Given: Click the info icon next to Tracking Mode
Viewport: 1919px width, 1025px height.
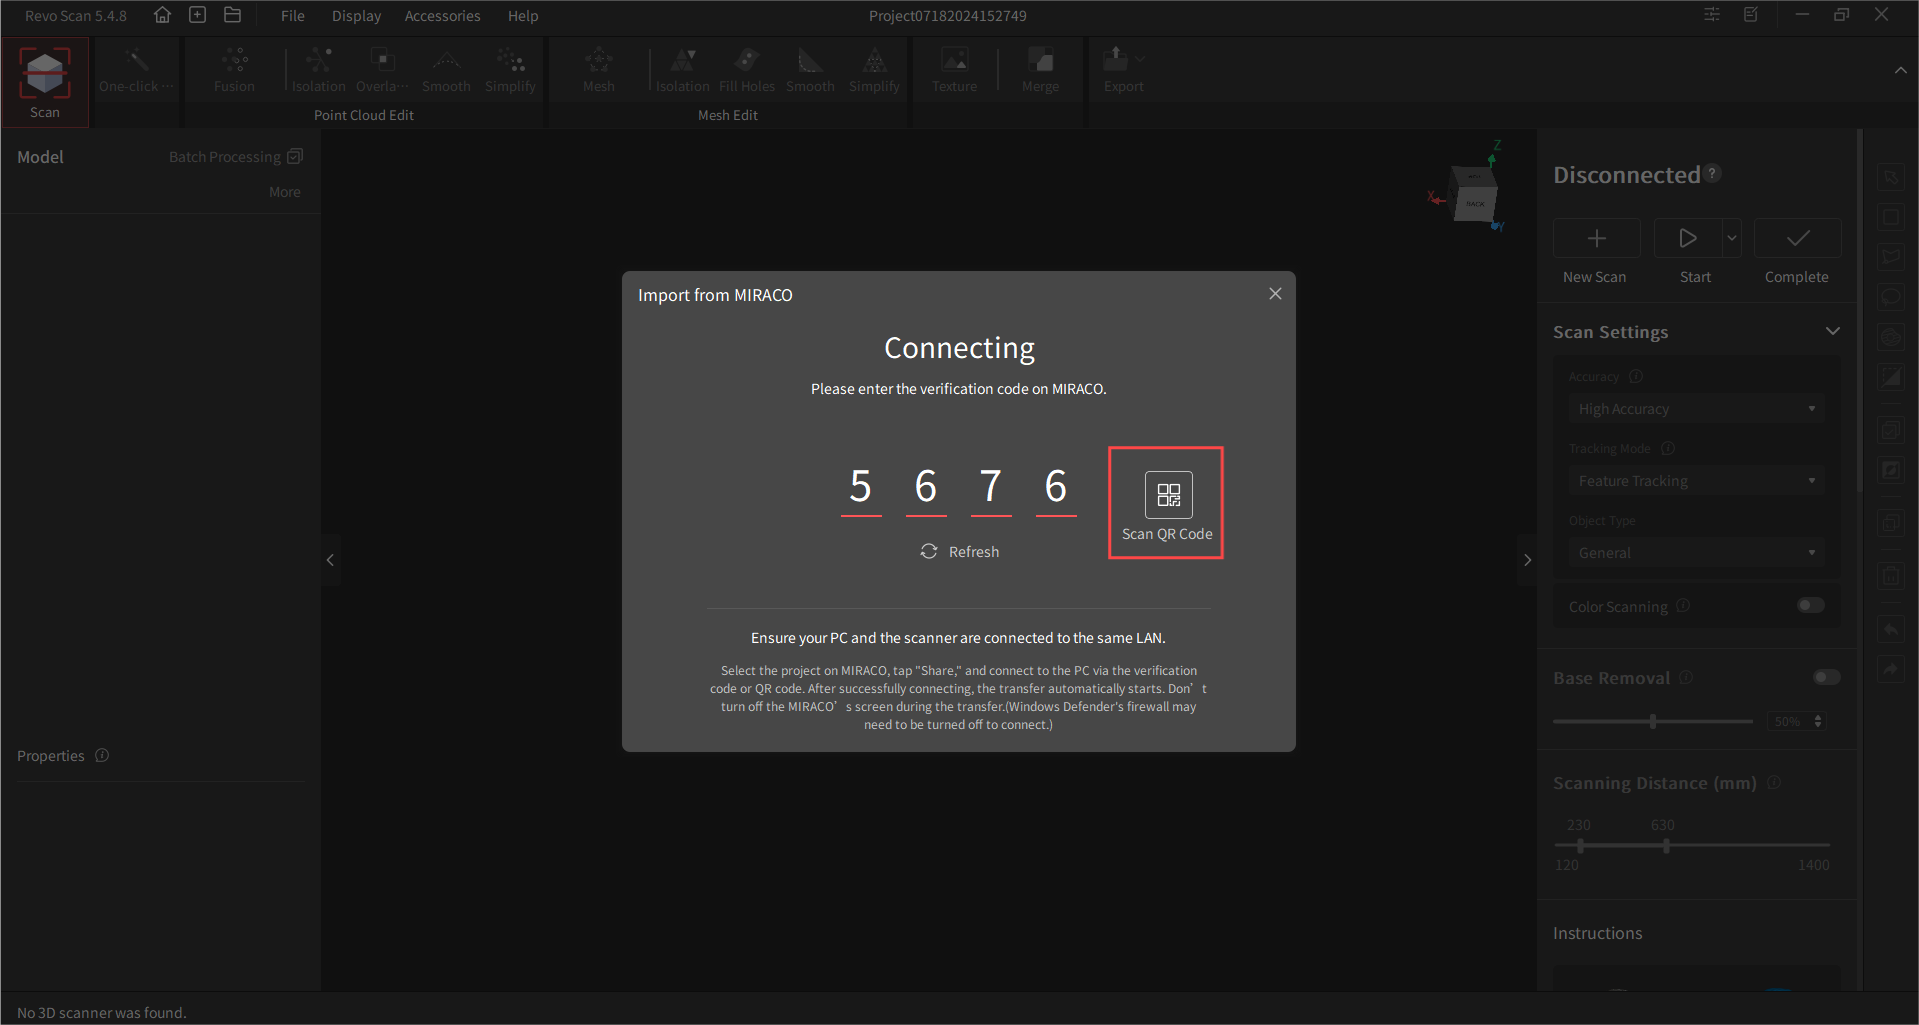Looking at the screenshot, I should click(x=1668, y=448).
